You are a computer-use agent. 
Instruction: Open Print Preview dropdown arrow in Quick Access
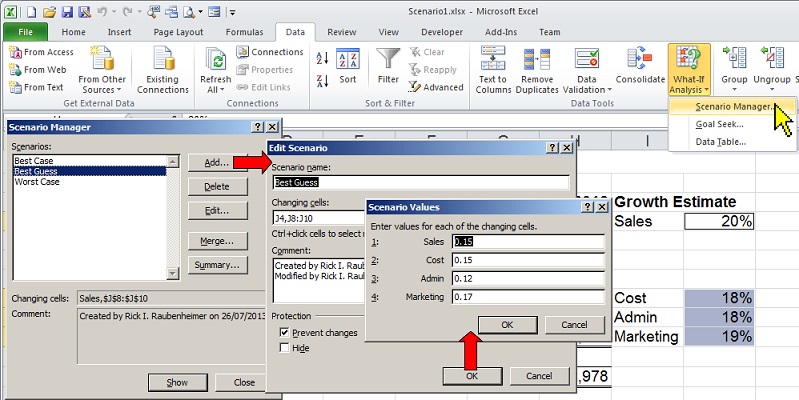tap(201, 11)
